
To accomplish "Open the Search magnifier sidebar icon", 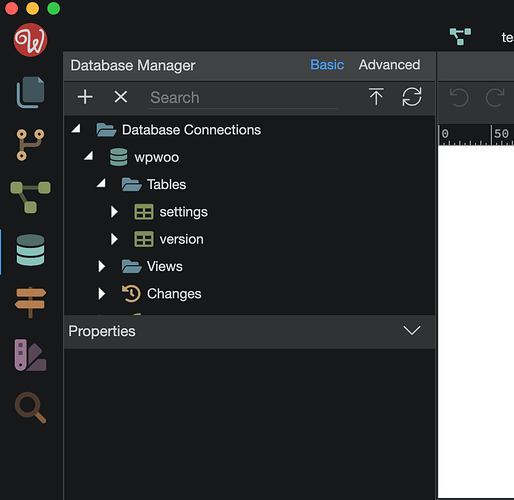I will pyautogui.click(x=30, y=407).
